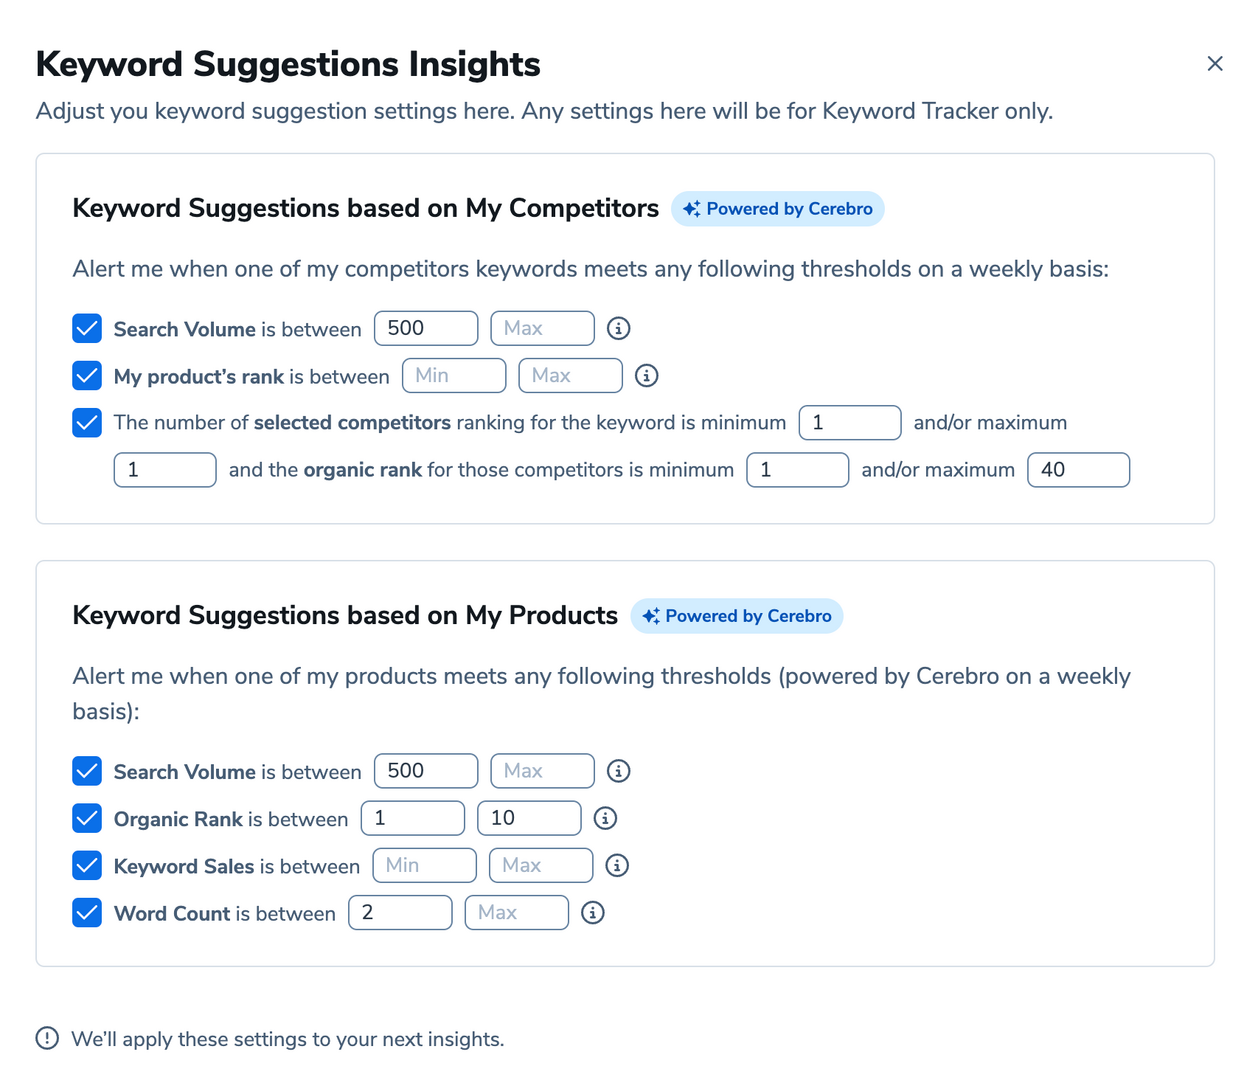Disable selected competitors ranking checkbox
This screenshot has width=1258, height=1080.
tap(87, 423)
